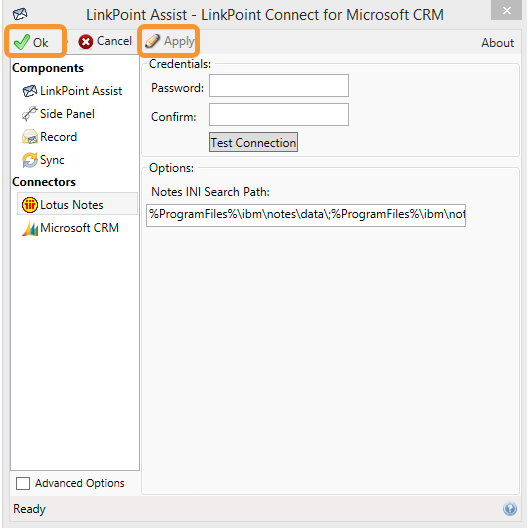Click the pencil Apply icon
This screenshot has height=530, width=528.
tap(152, 41)
